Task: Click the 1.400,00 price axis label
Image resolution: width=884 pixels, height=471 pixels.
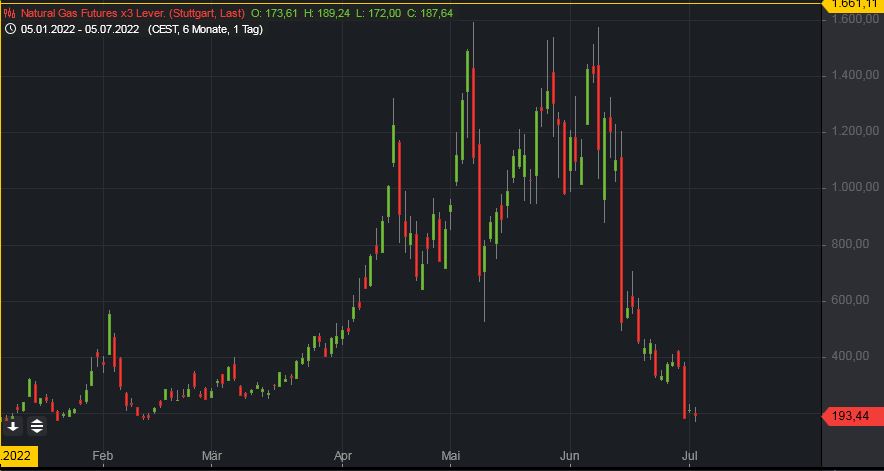Action: pyautogui.click(x=856, y=76)
